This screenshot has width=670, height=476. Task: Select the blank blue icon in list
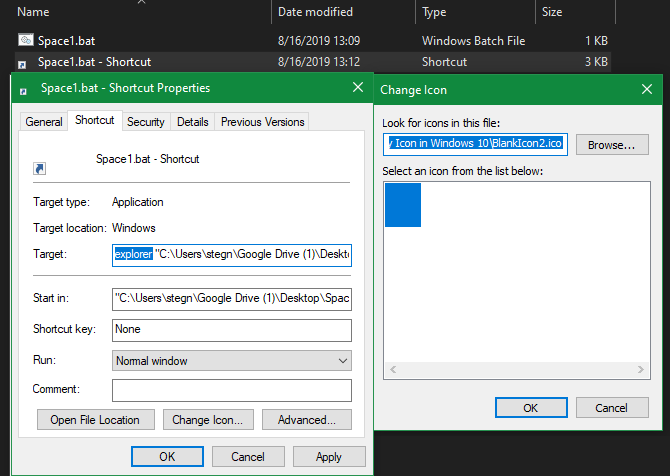pos(403,205)
